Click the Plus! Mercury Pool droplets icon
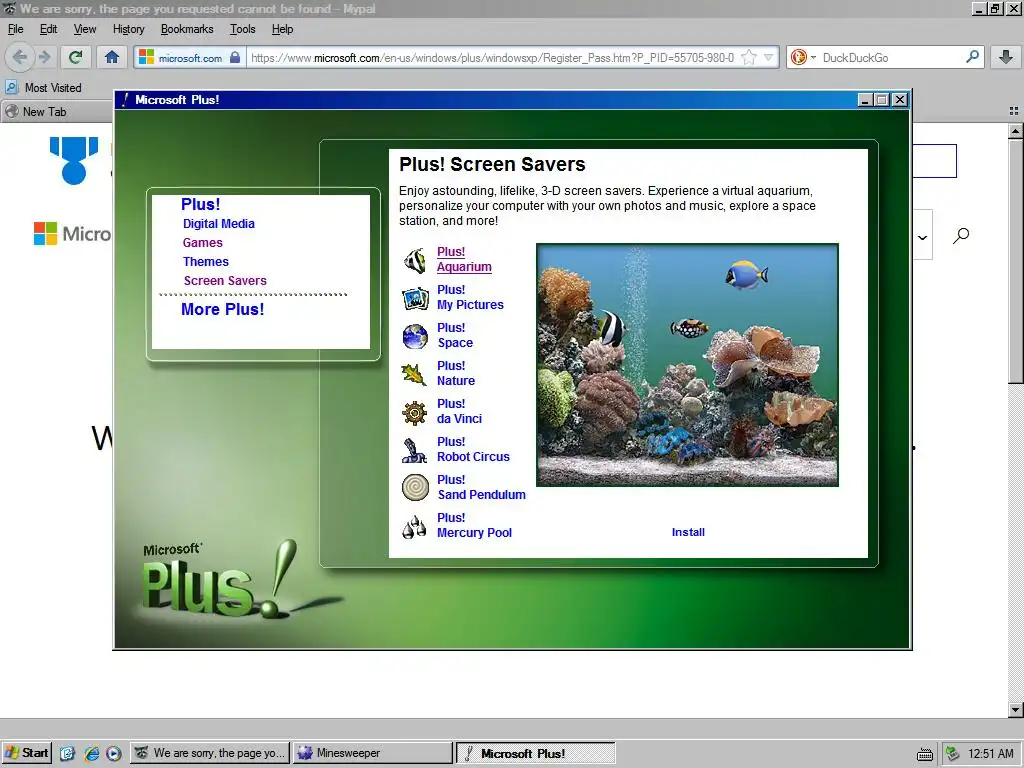The width and height of the screenshot is (1024, 768). [x=414, y=526]
